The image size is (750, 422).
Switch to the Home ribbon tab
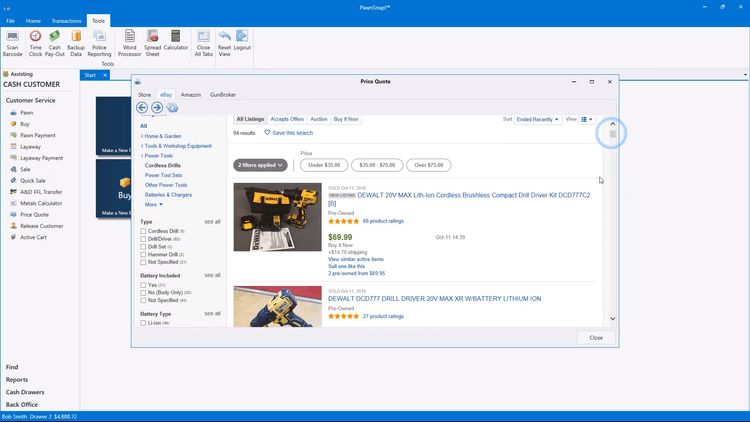coord(33,21)
